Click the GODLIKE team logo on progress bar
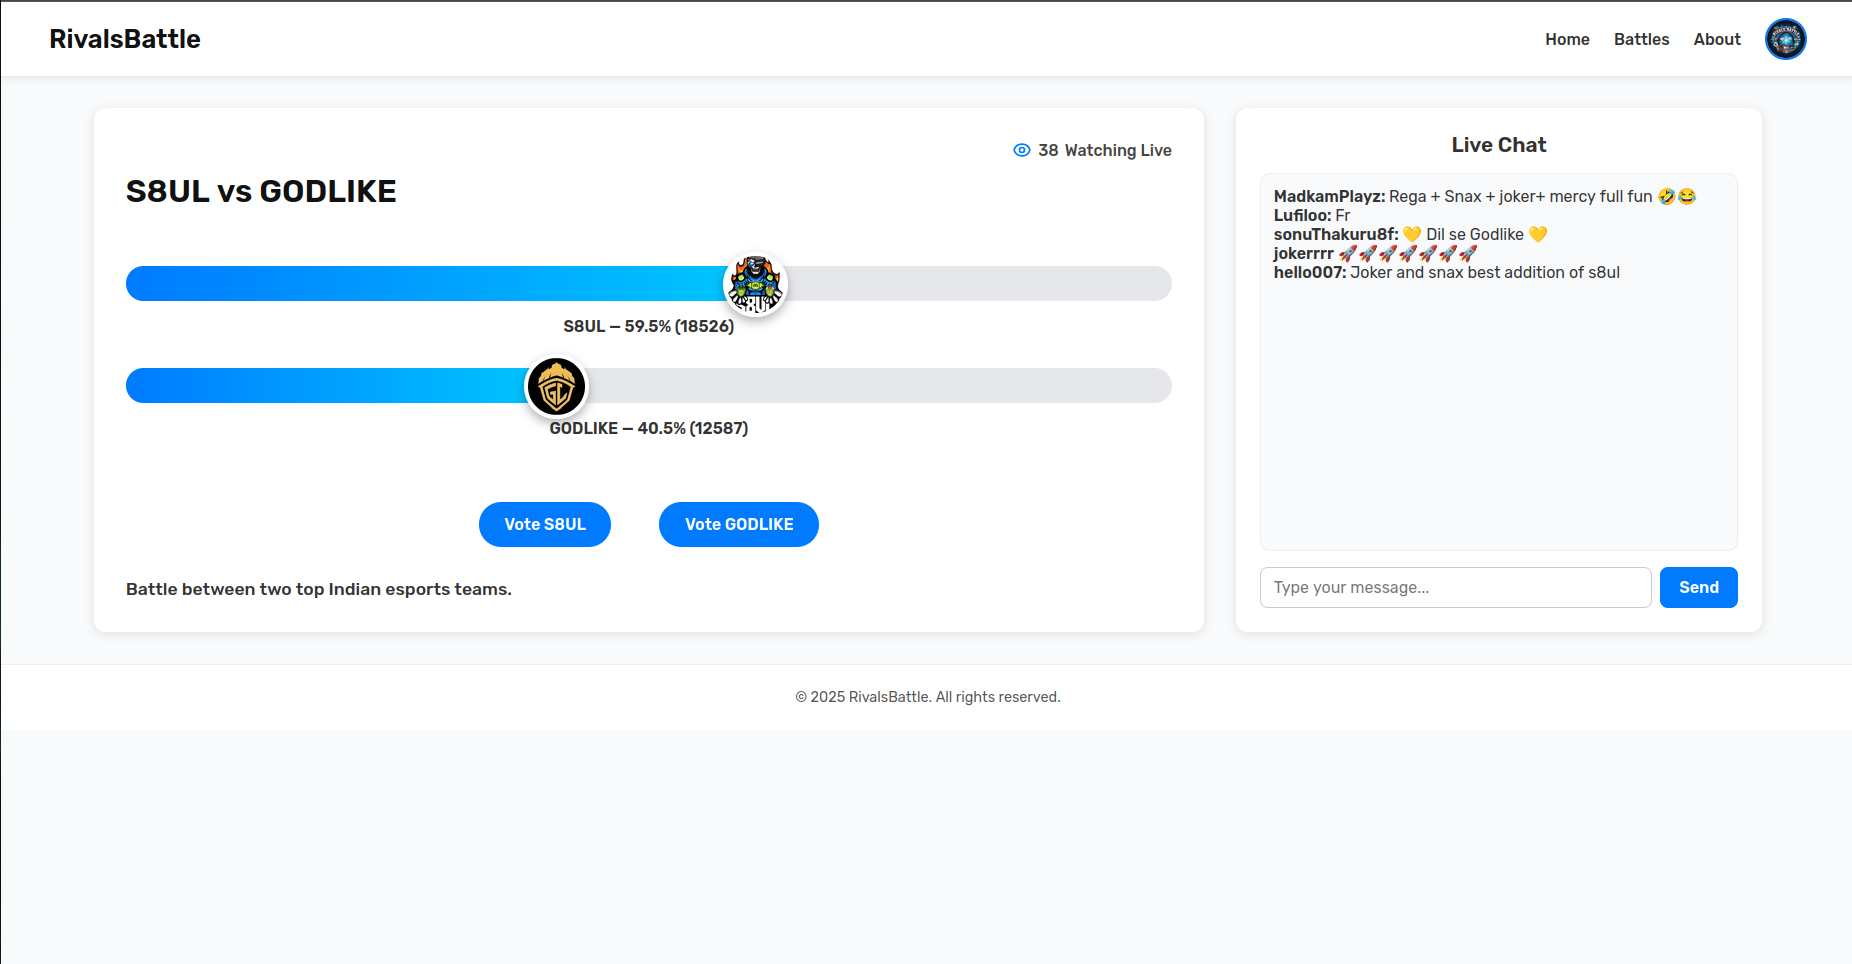This screenshot has height=964, width=1852. pos(556,386)
